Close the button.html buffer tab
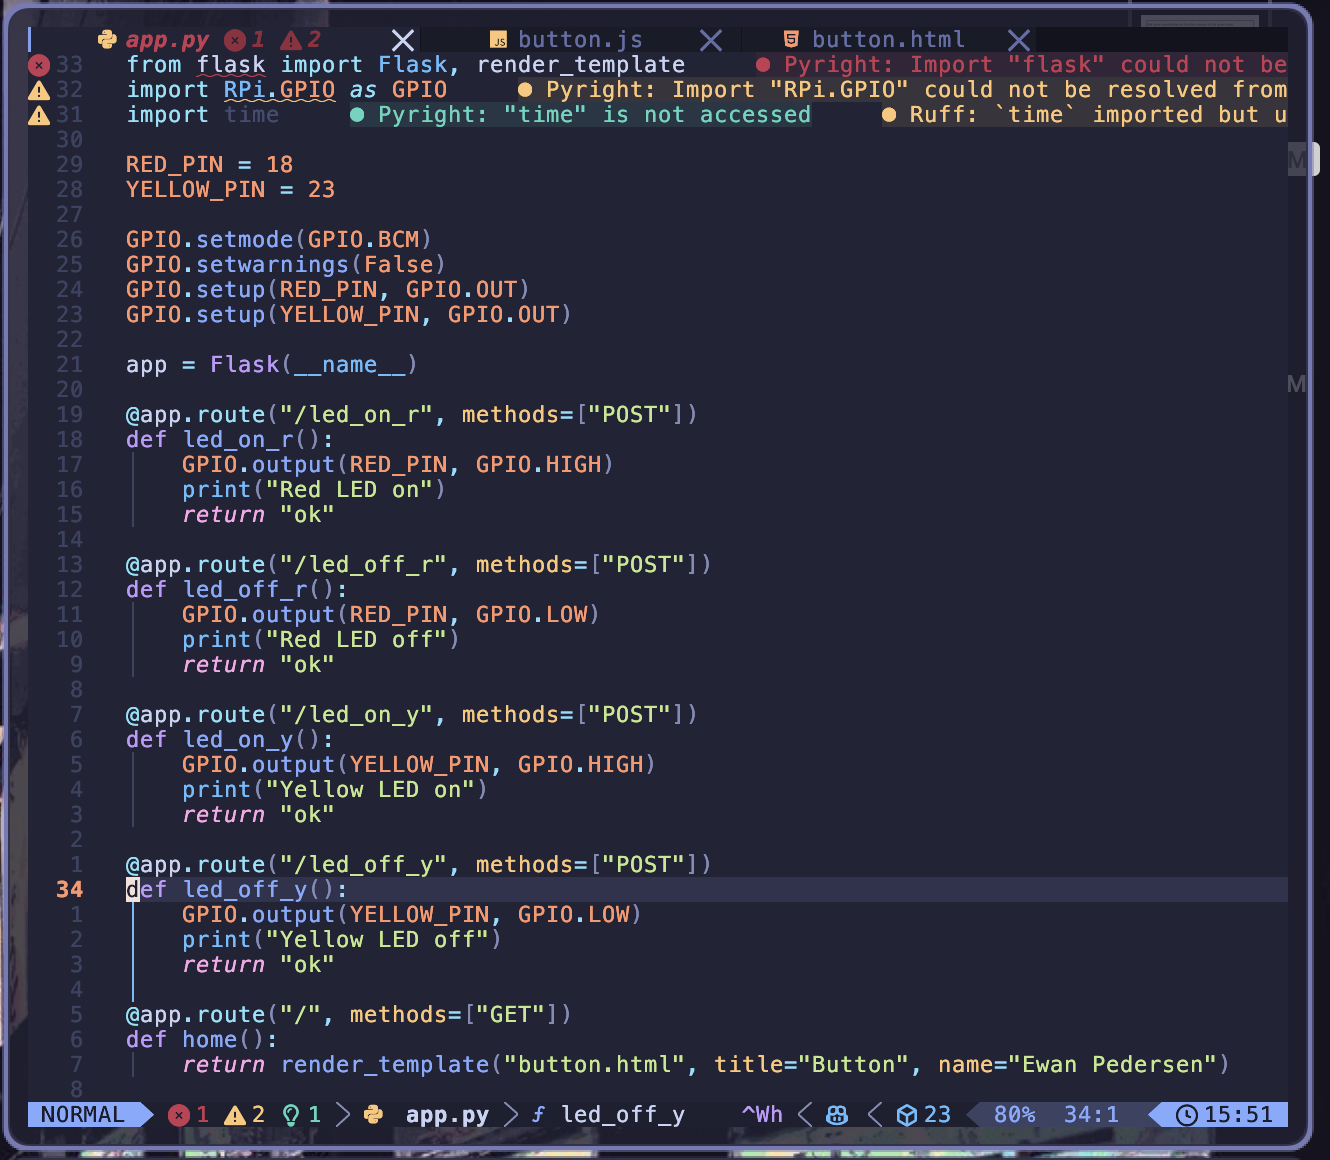The image size is (1330, 1160). 1019,40
